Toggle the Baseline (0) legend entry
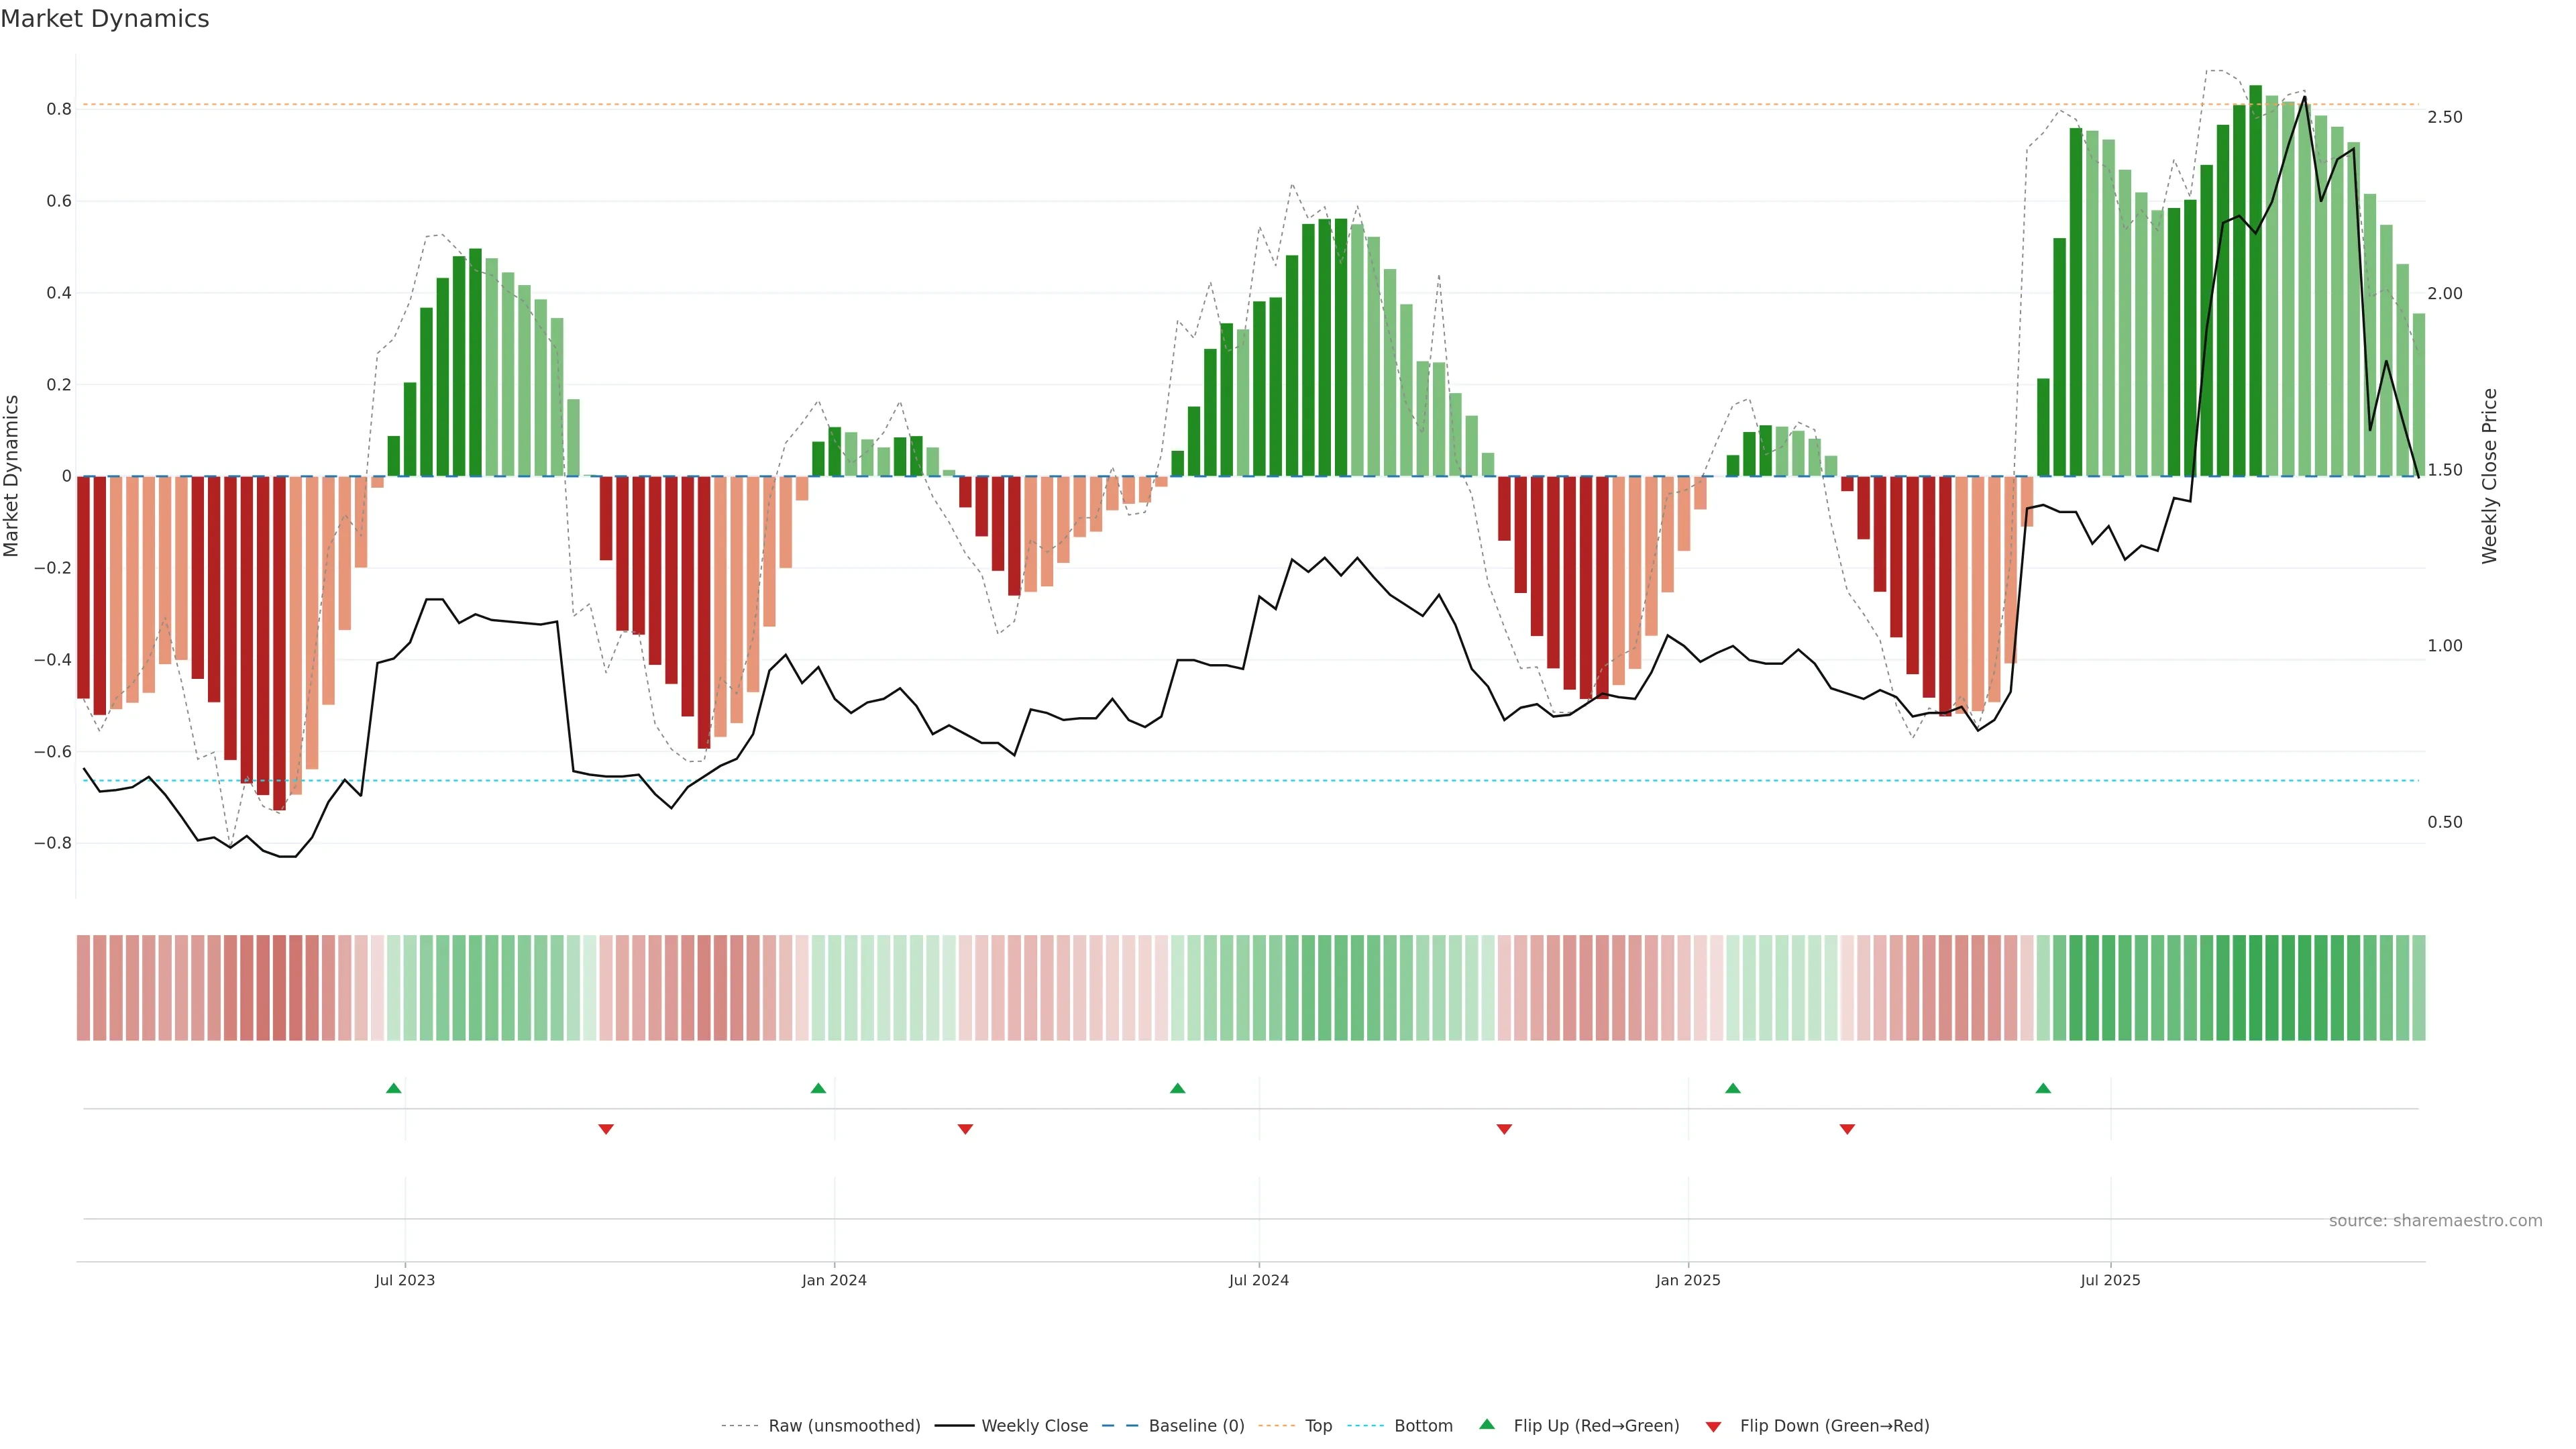 (1196, 1426)
